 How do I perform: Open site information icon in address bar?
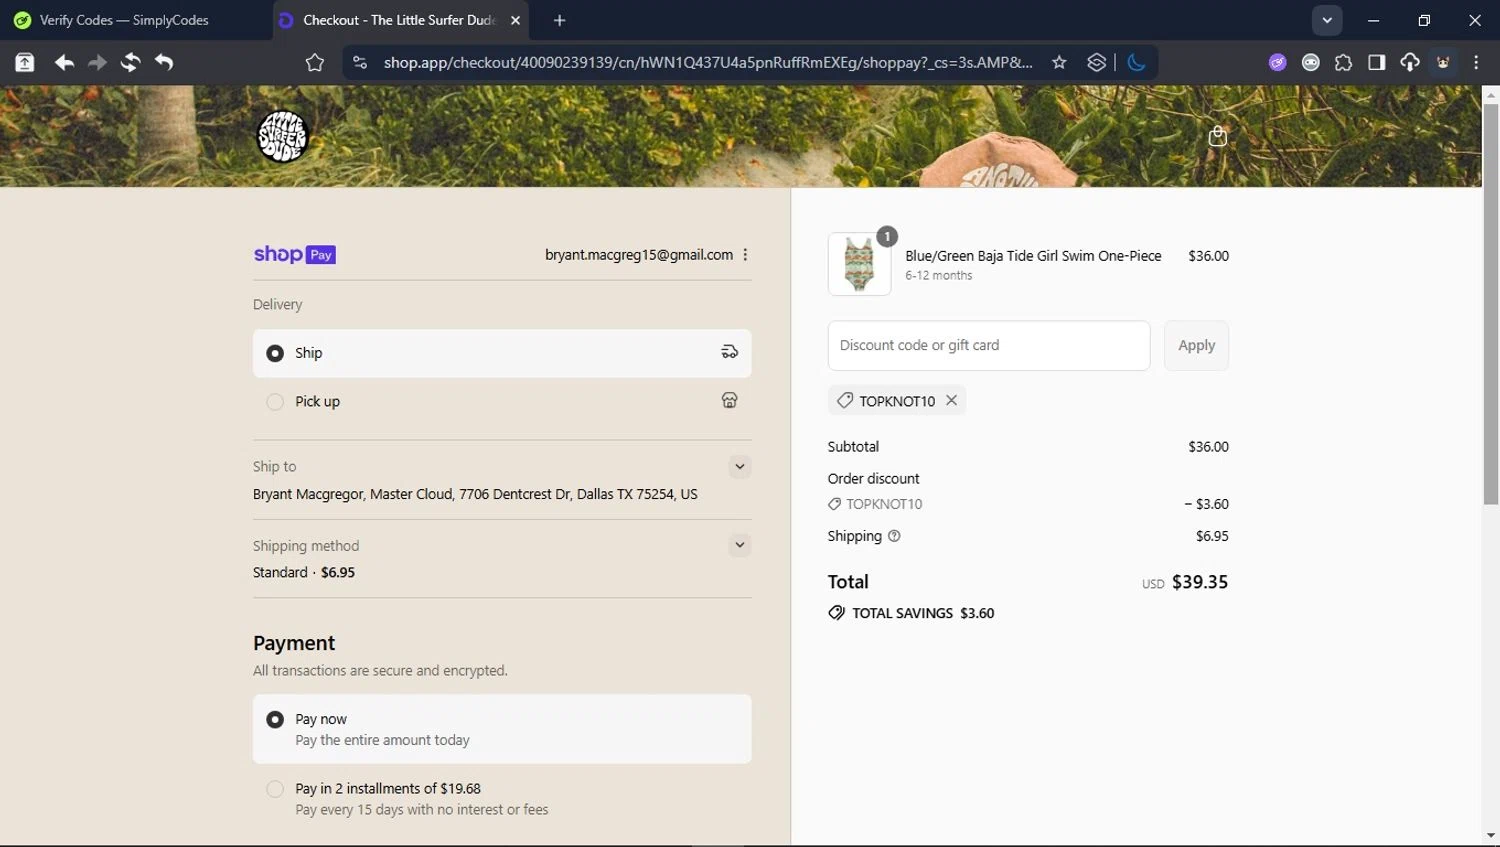point(360,62)
